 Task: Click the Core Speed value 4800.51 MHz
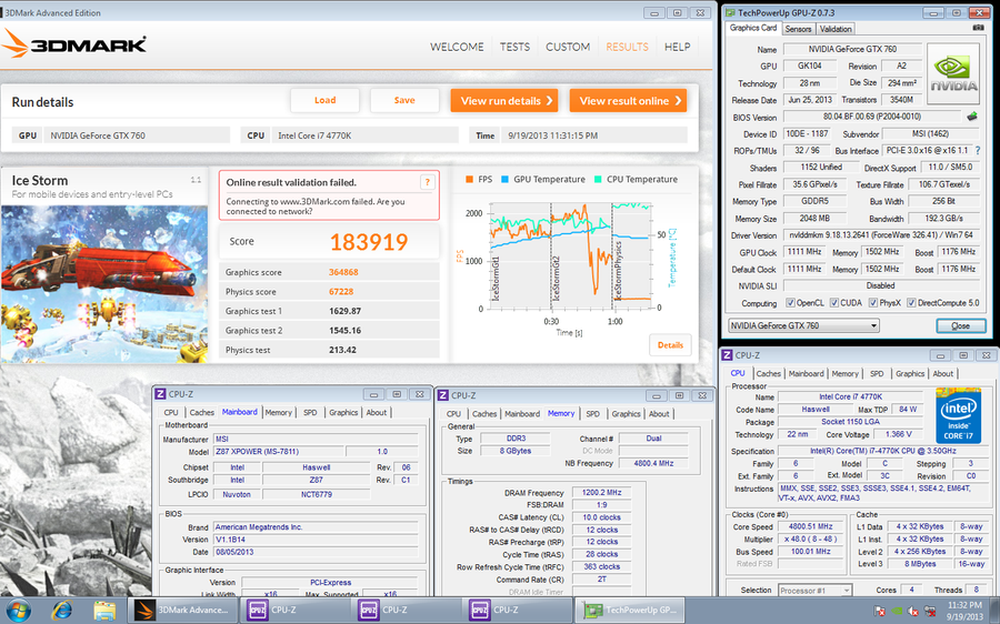coord(811,527)
